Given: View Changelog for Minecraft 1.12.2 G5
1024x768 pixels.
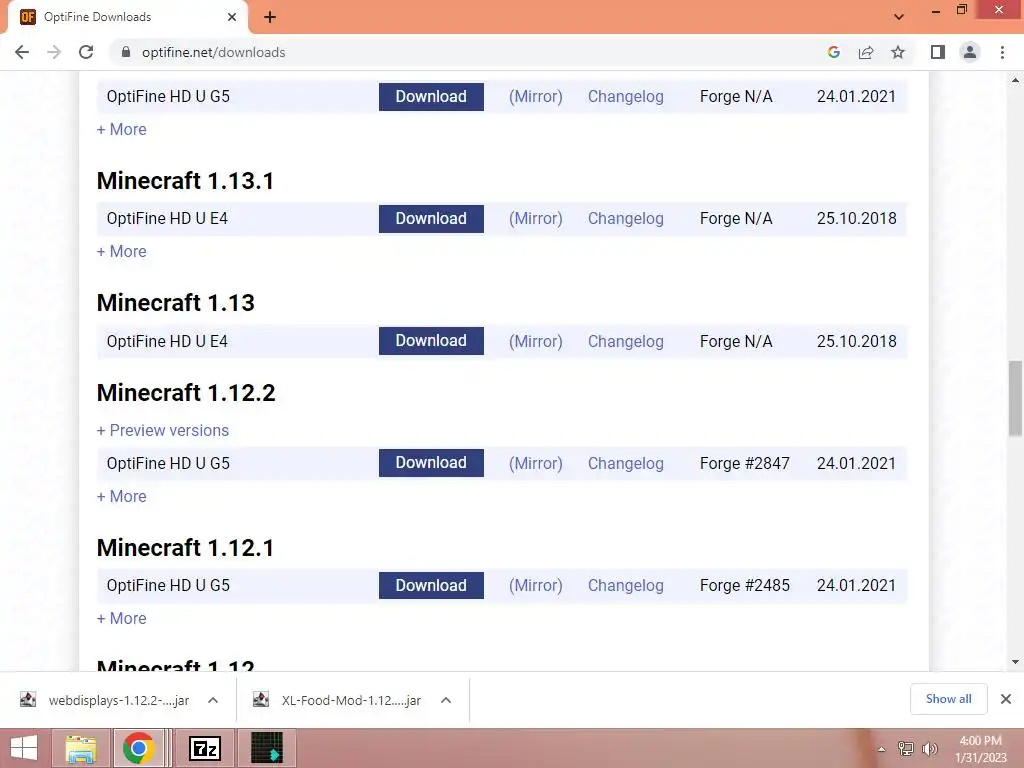Looking at the screenshot, I should 626,464.
